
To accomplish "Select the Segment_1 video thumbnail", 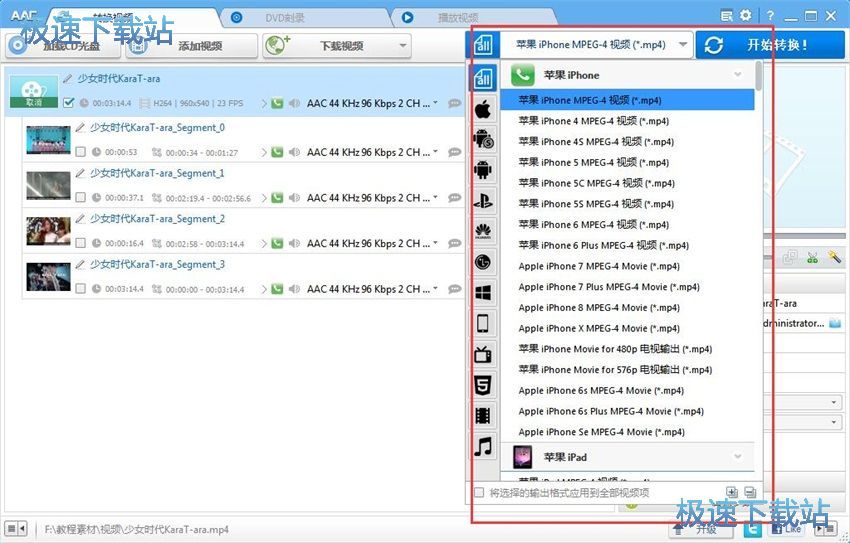I will point(48,186).
